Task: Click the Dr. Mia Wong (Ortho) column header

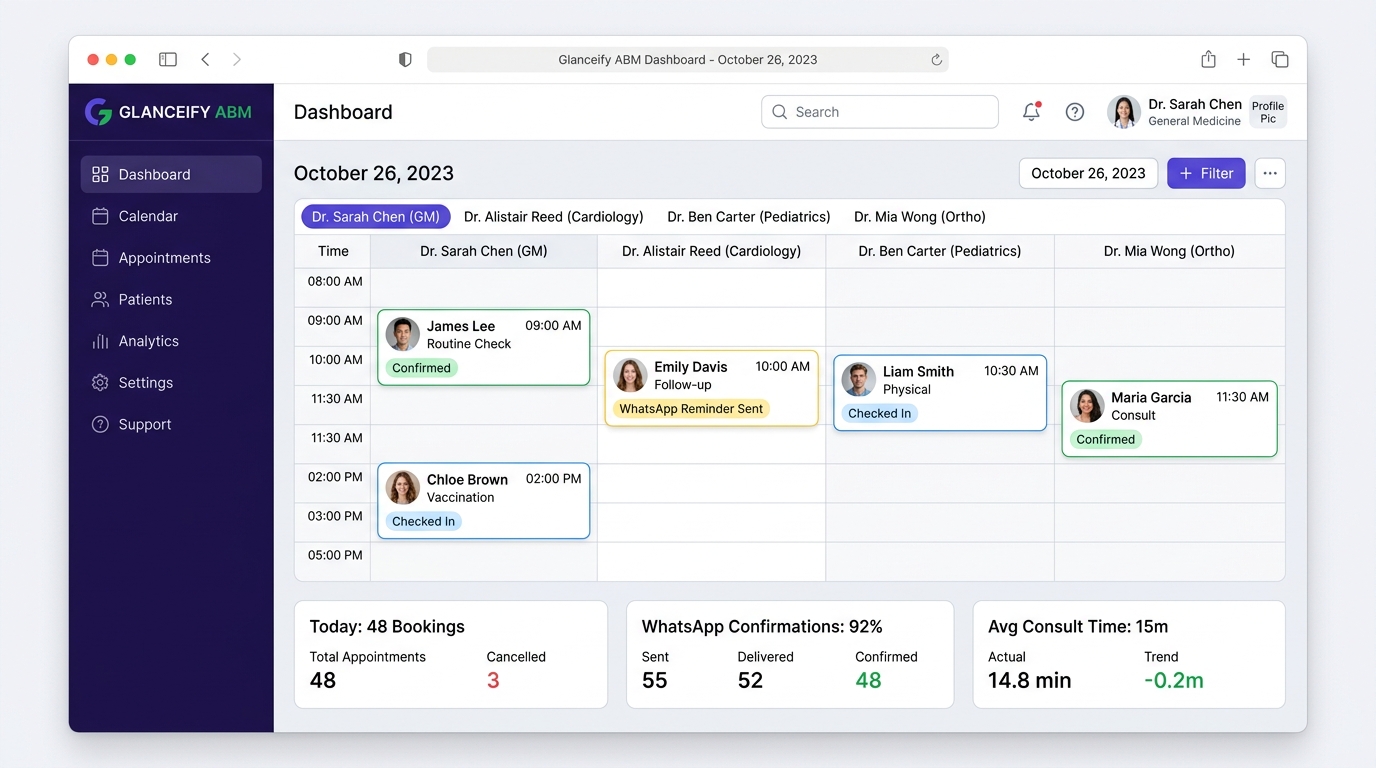Action: [1169, 251]
